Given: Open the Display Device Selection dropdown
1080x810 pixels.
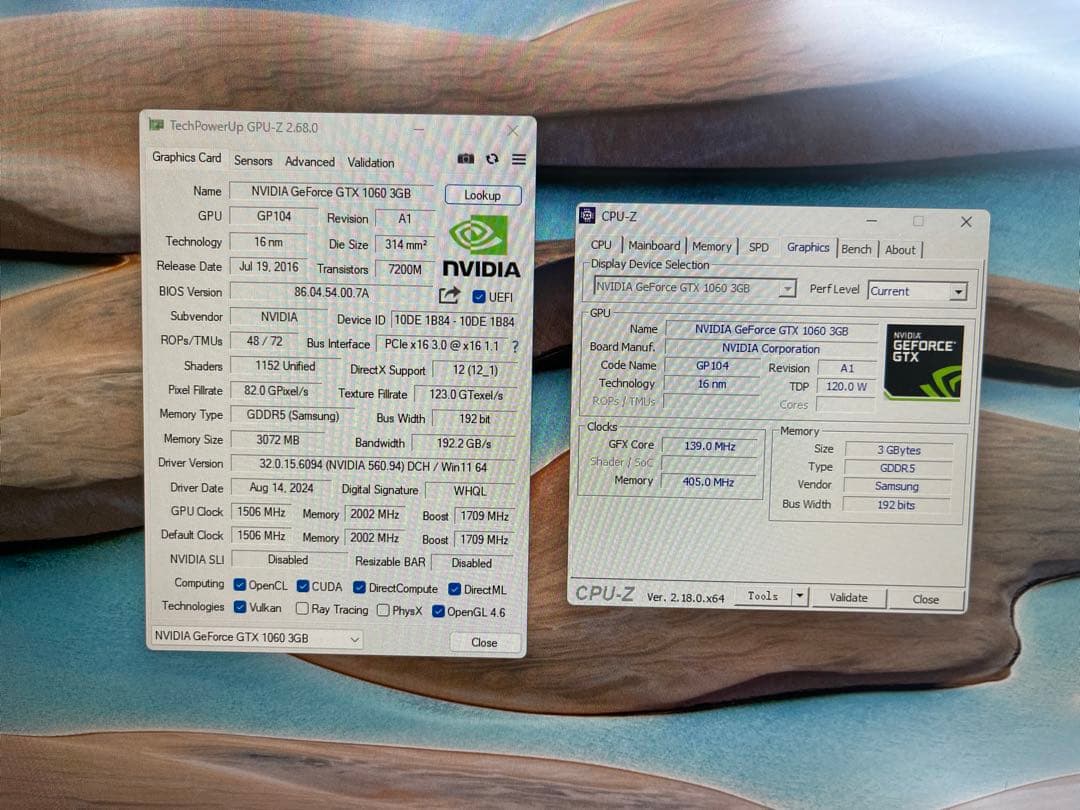Looking at the screenshot, I should (694, 287).
